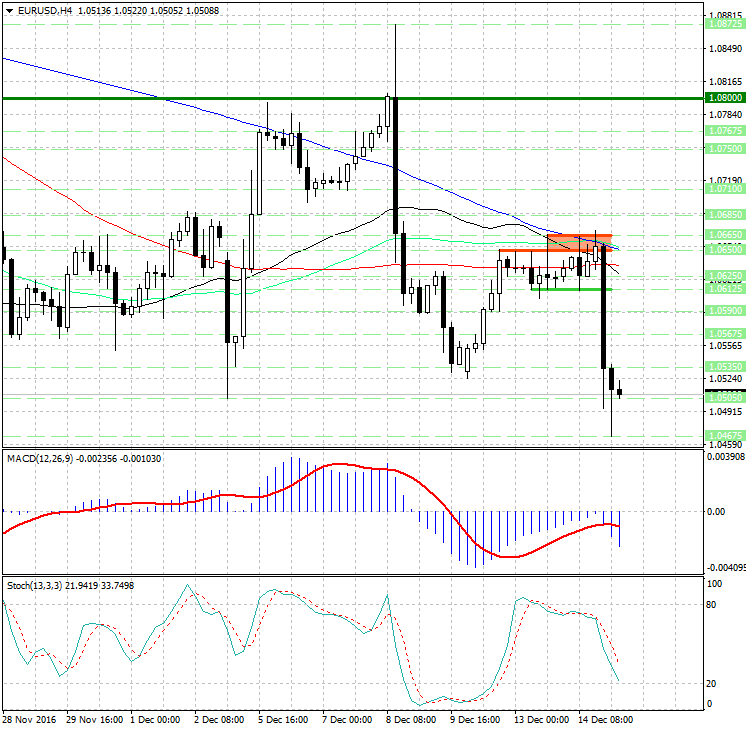Click the 1.05565 price scale value

click(x=725, y=346)
